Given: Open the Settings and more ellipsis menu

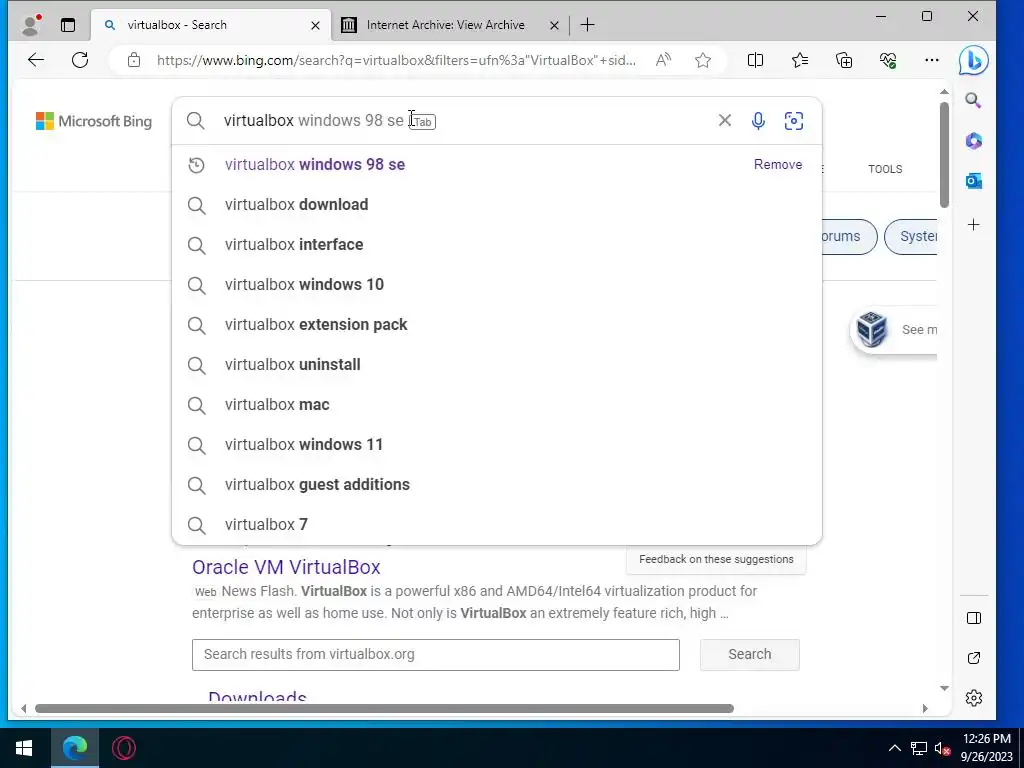Looking at the screenshot, I should point(932,60).
